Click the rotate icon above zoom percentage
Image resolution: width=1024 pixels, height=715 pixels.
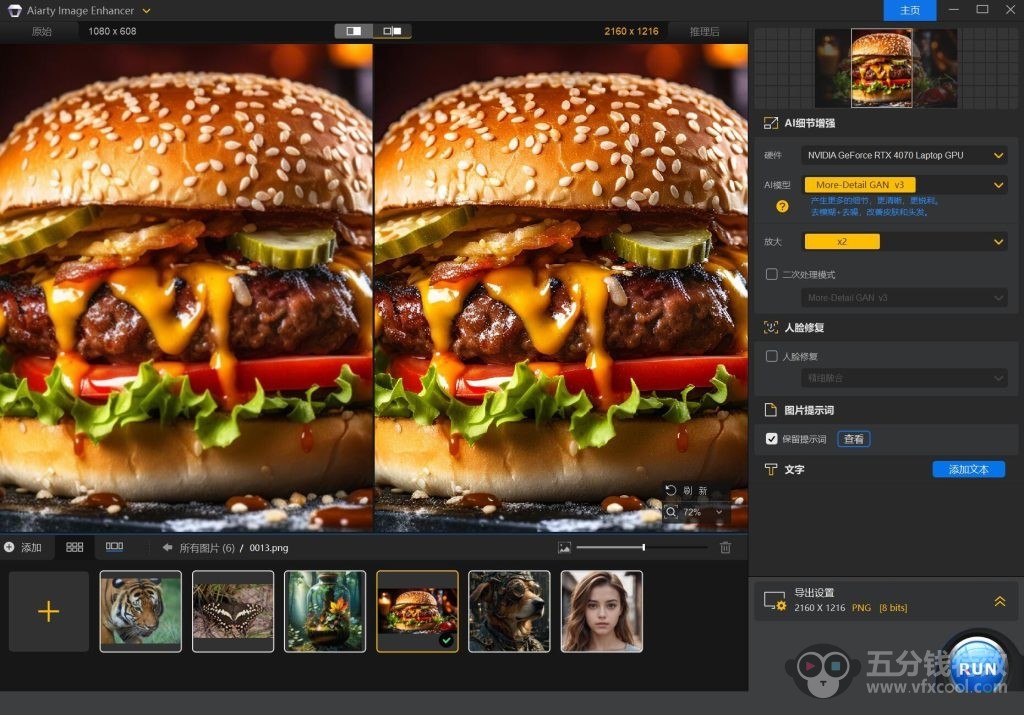pos(672,490)
